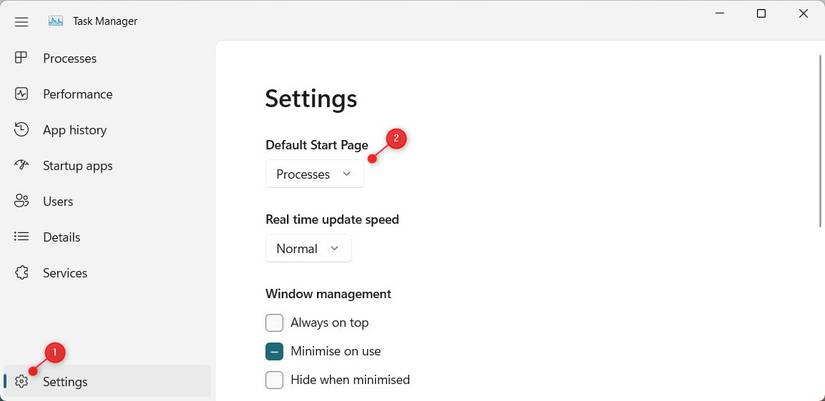Click the Details list icon

pyautogui.click(x=21, y=237)
